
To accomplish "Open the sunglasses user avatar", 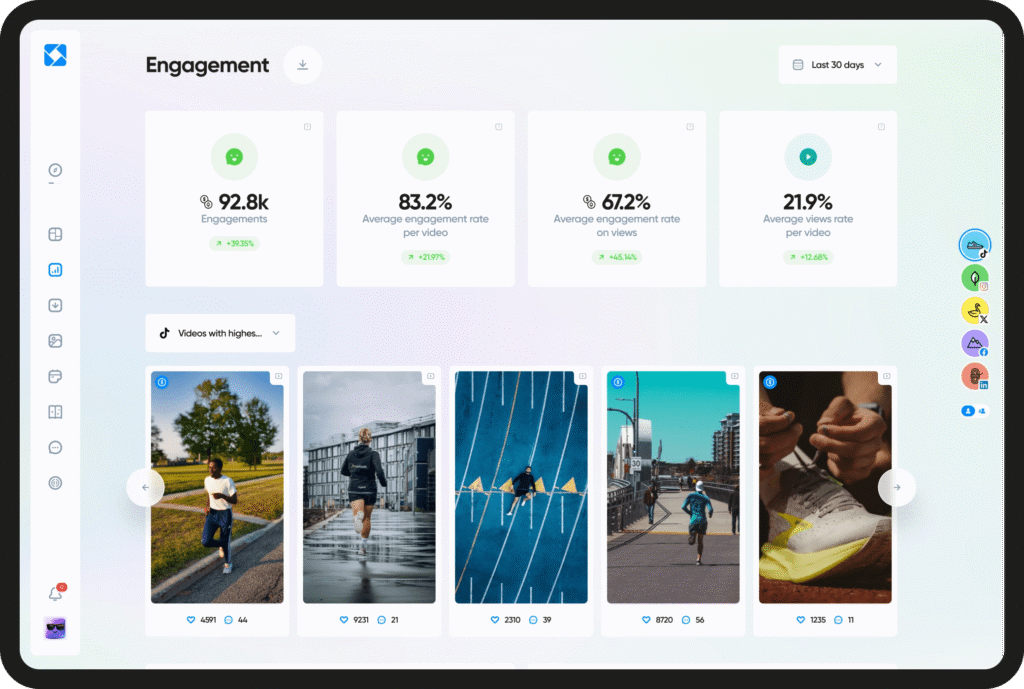I will tap(56, 628).
